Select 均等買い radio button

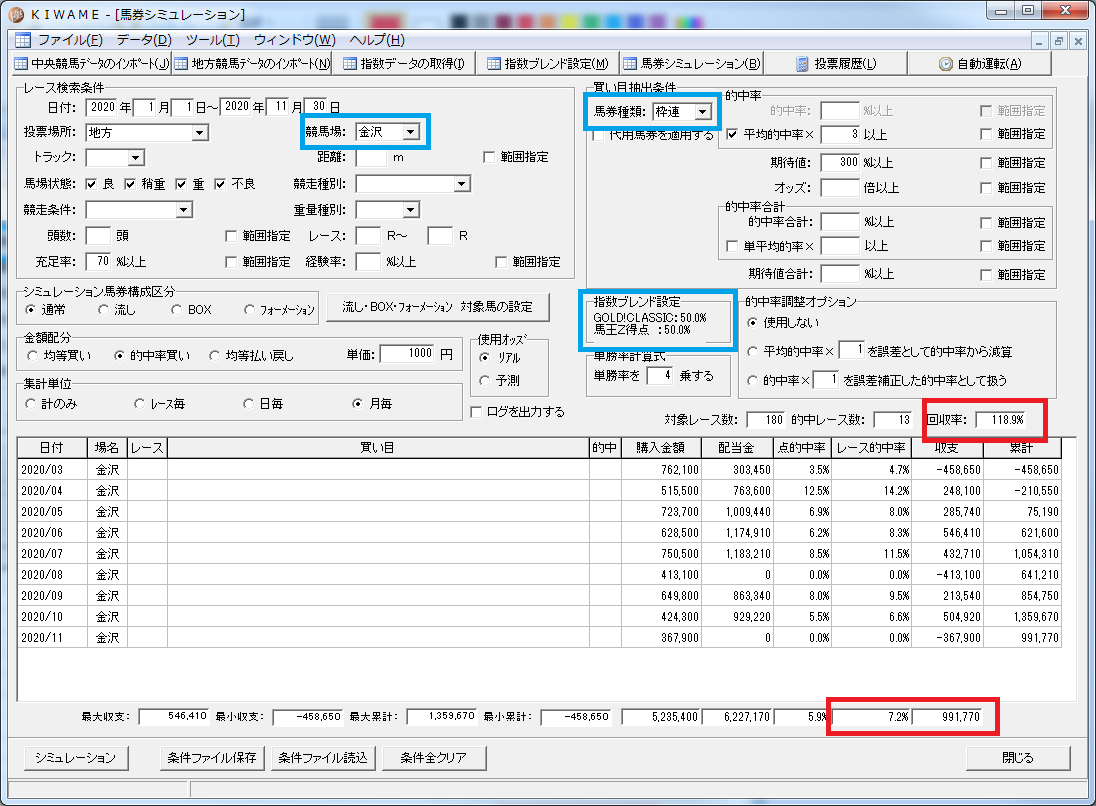tap(32, 356)
